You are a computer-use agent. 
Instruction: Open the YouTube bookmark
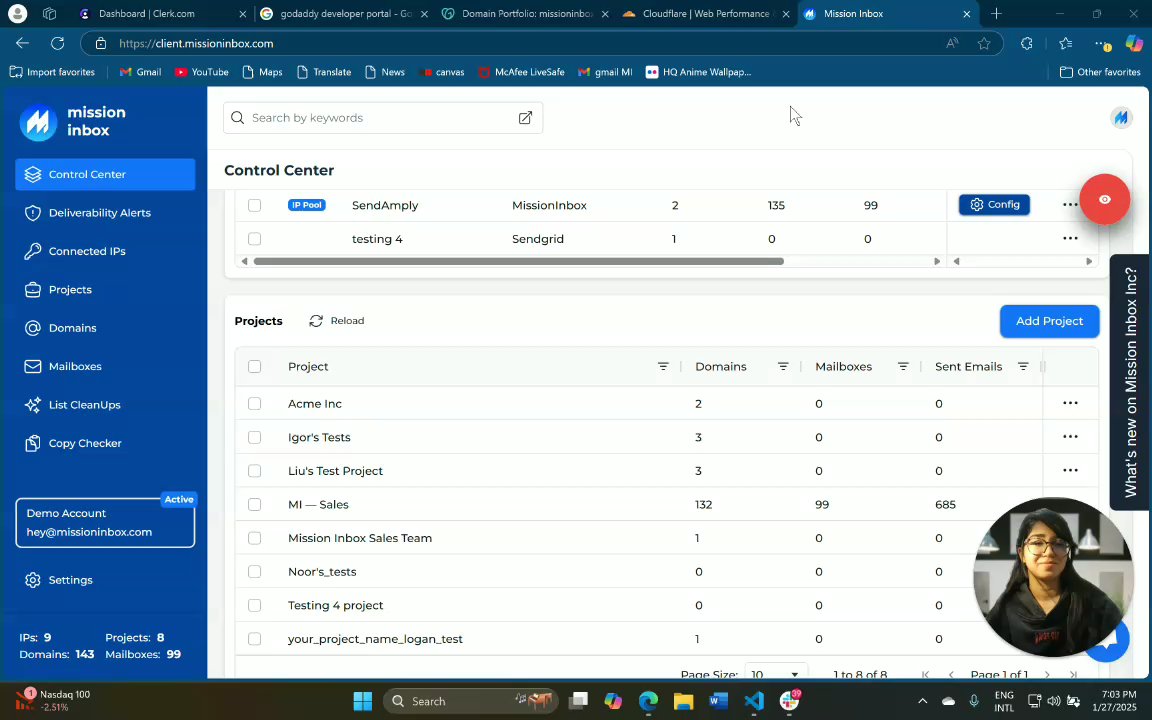click(201, 72)
